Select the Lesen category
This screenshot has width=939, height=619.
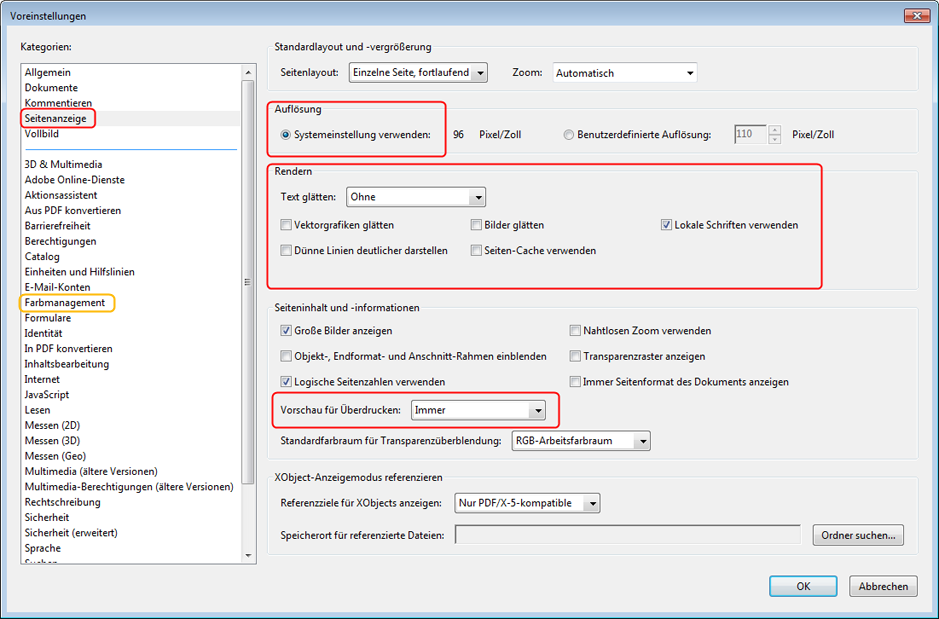[37, 410]
